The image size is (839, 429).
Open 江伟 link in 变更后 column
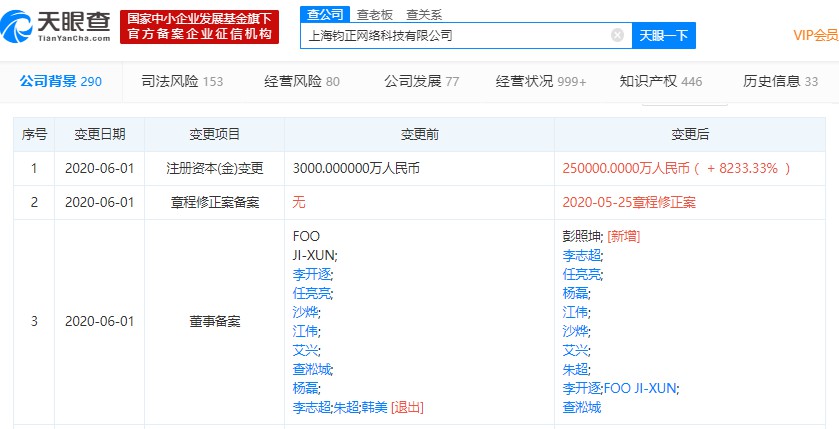[x=575, y=312]
